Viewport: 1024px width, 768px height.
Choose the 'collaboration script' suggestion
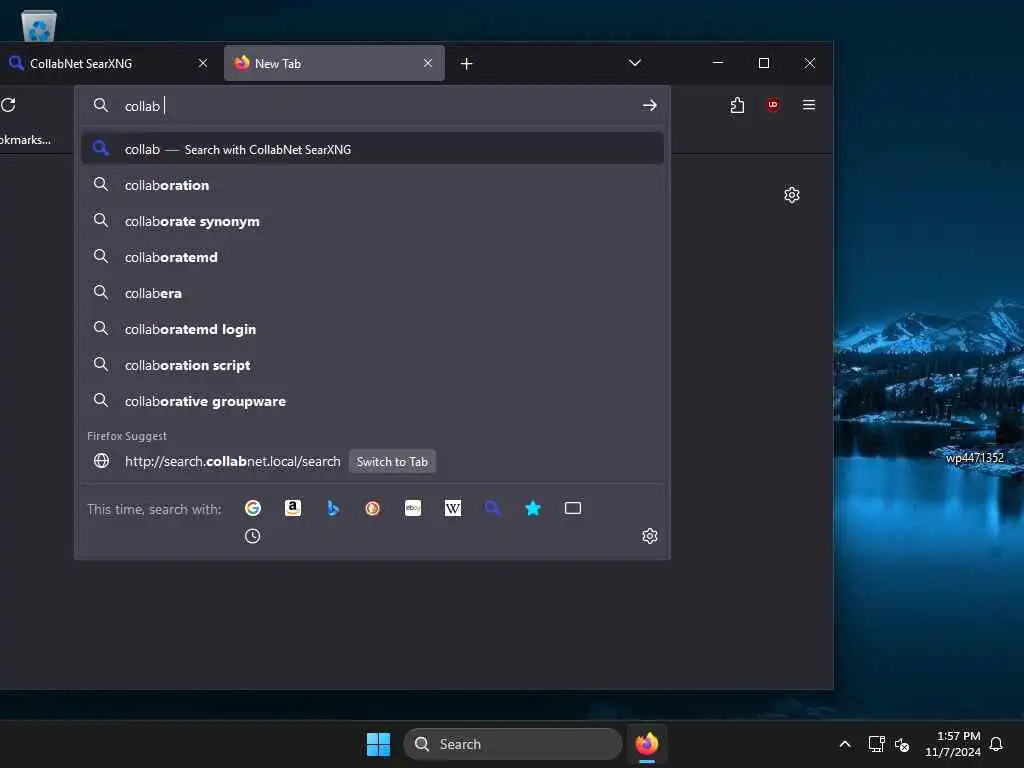coord(372,365)
